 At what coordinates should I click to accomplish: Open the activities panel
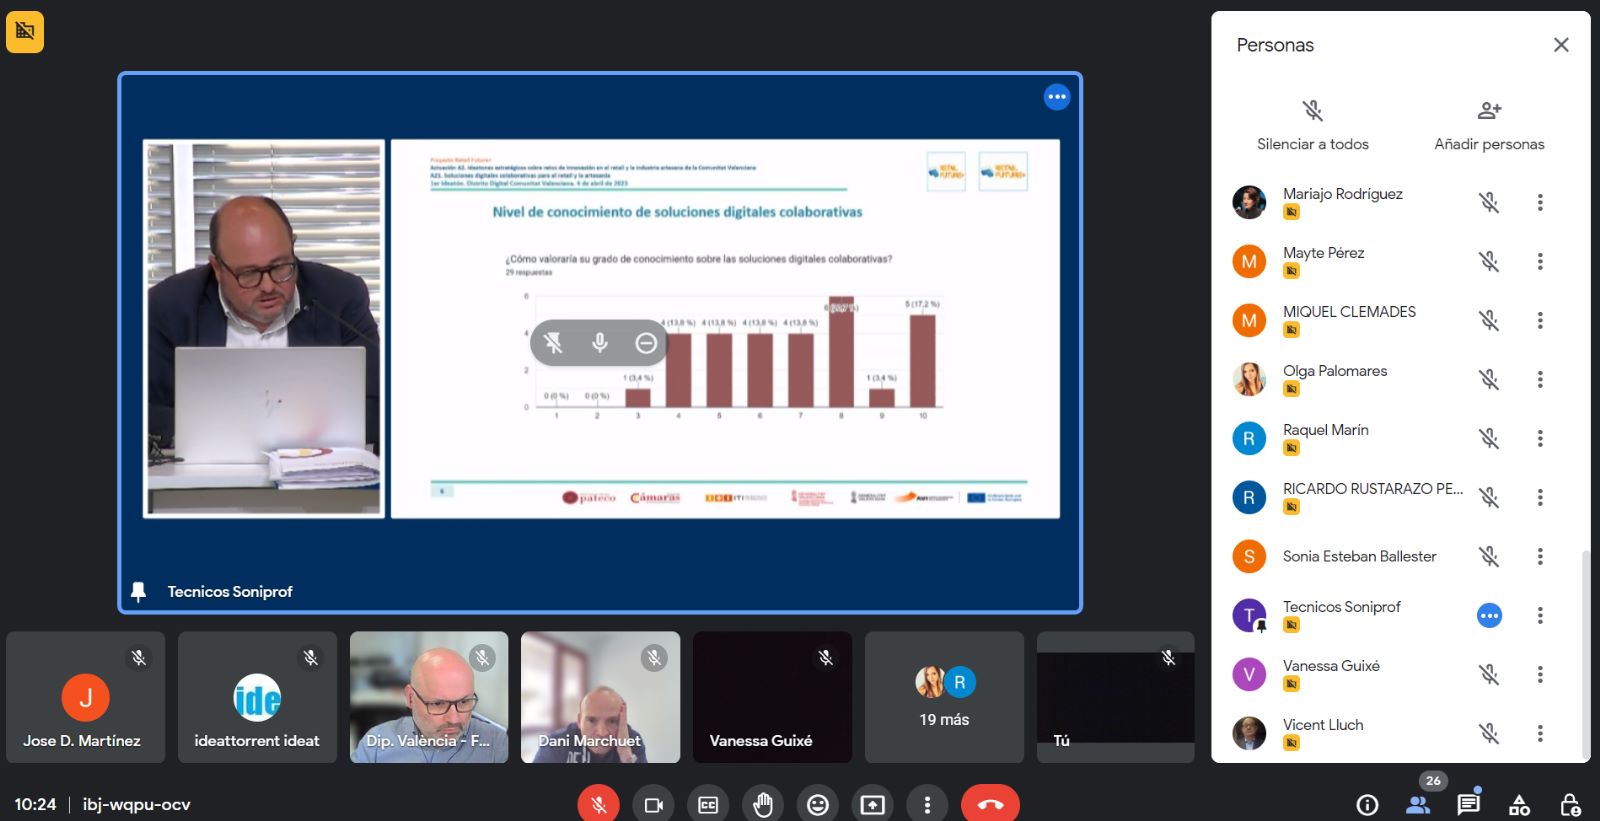click(x=1519, y=804)
